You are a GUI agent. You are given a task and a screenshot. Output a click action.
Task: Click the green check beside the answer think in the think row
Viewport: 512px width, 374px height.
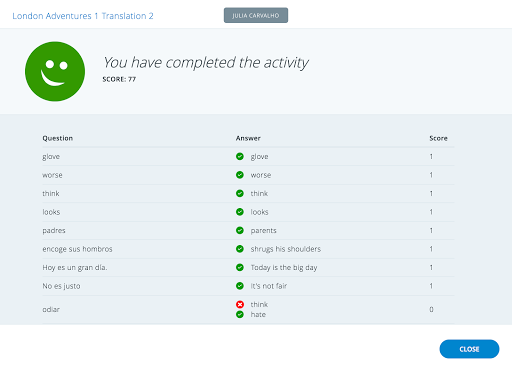point(240,193)
